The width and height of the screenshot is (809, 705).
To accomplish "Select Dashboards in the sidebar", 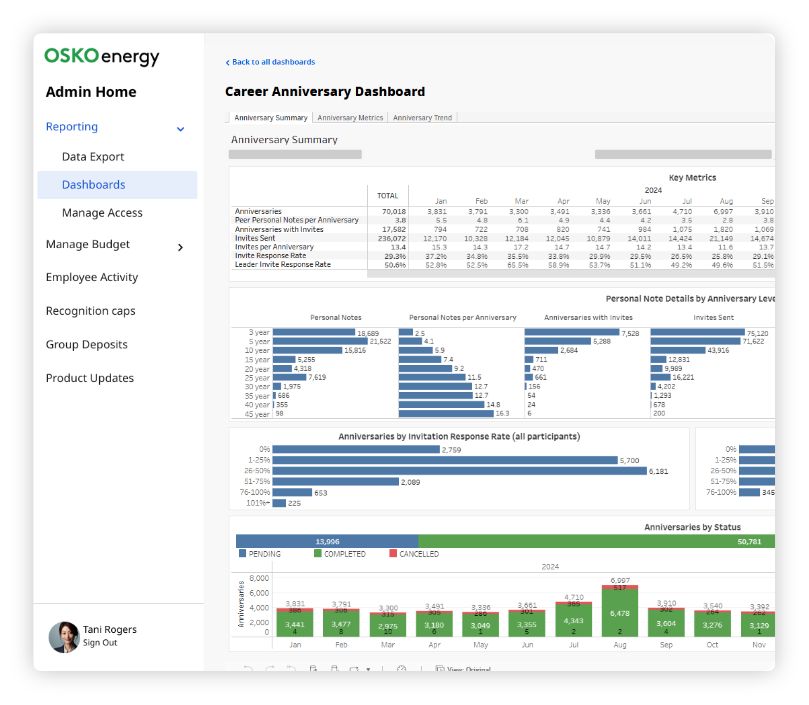I will click(x=117, y=185).
